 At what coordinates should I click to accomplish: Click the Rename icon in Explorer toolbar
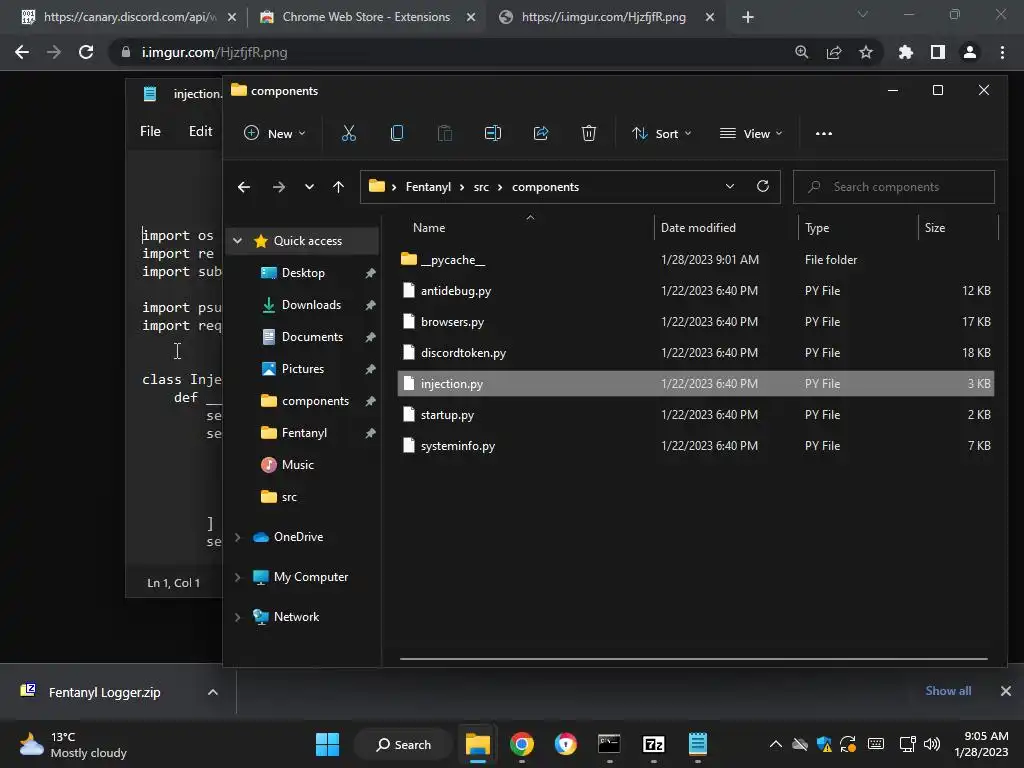click(492, 133)
